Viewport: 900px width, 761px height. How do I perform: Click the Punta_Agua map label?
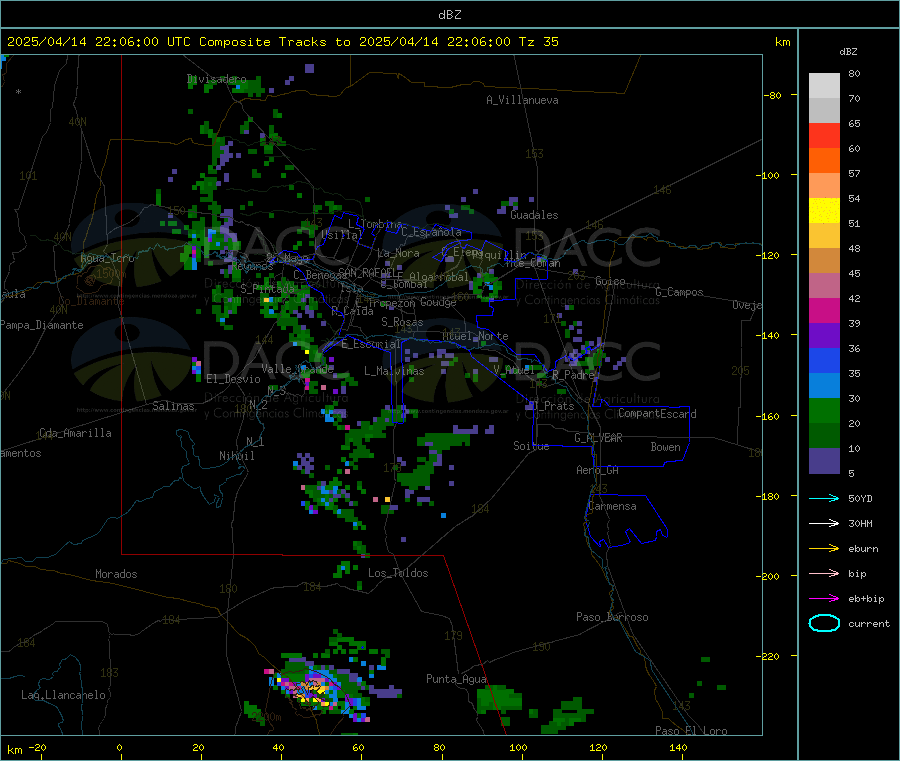[x=456, y=679]
